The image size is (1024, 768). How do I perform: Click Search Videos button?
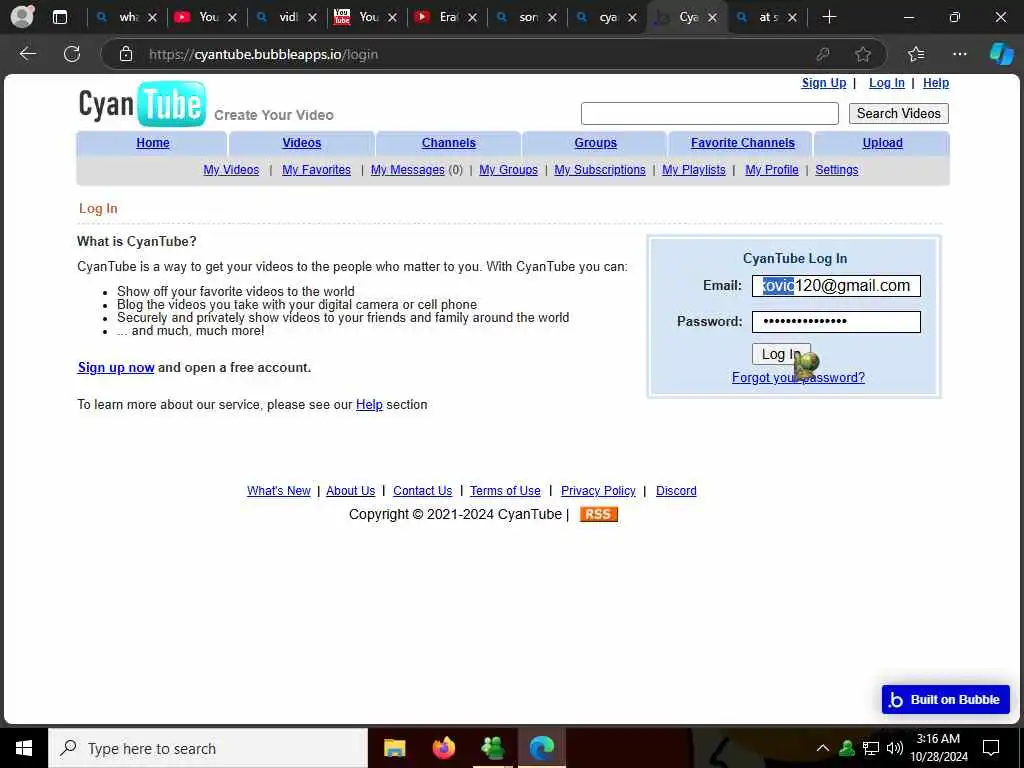899,114
